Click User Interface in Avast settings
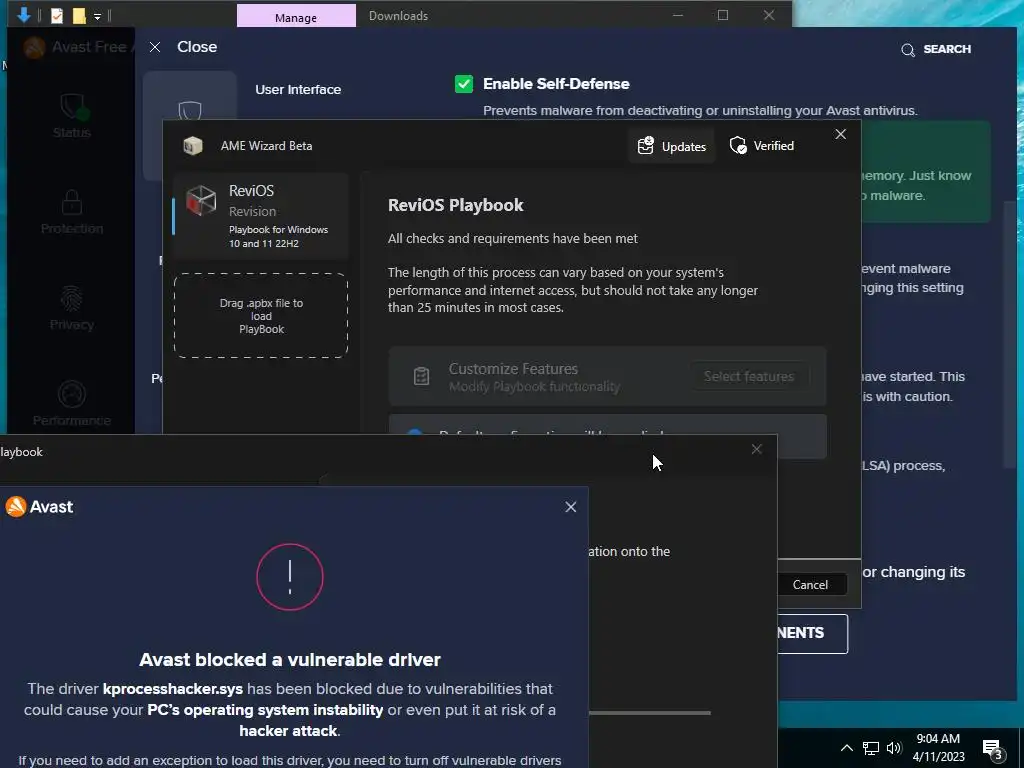1024x768 pixels. point(298,89)
